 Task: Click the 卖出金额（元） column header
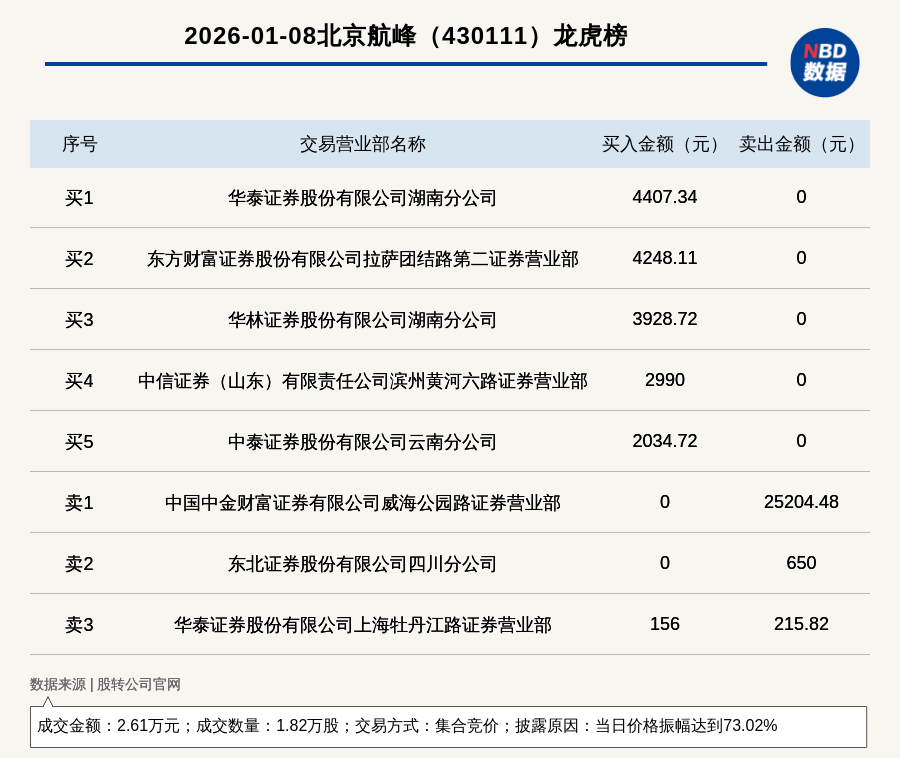pyautogui.click(x=801, y=144)
